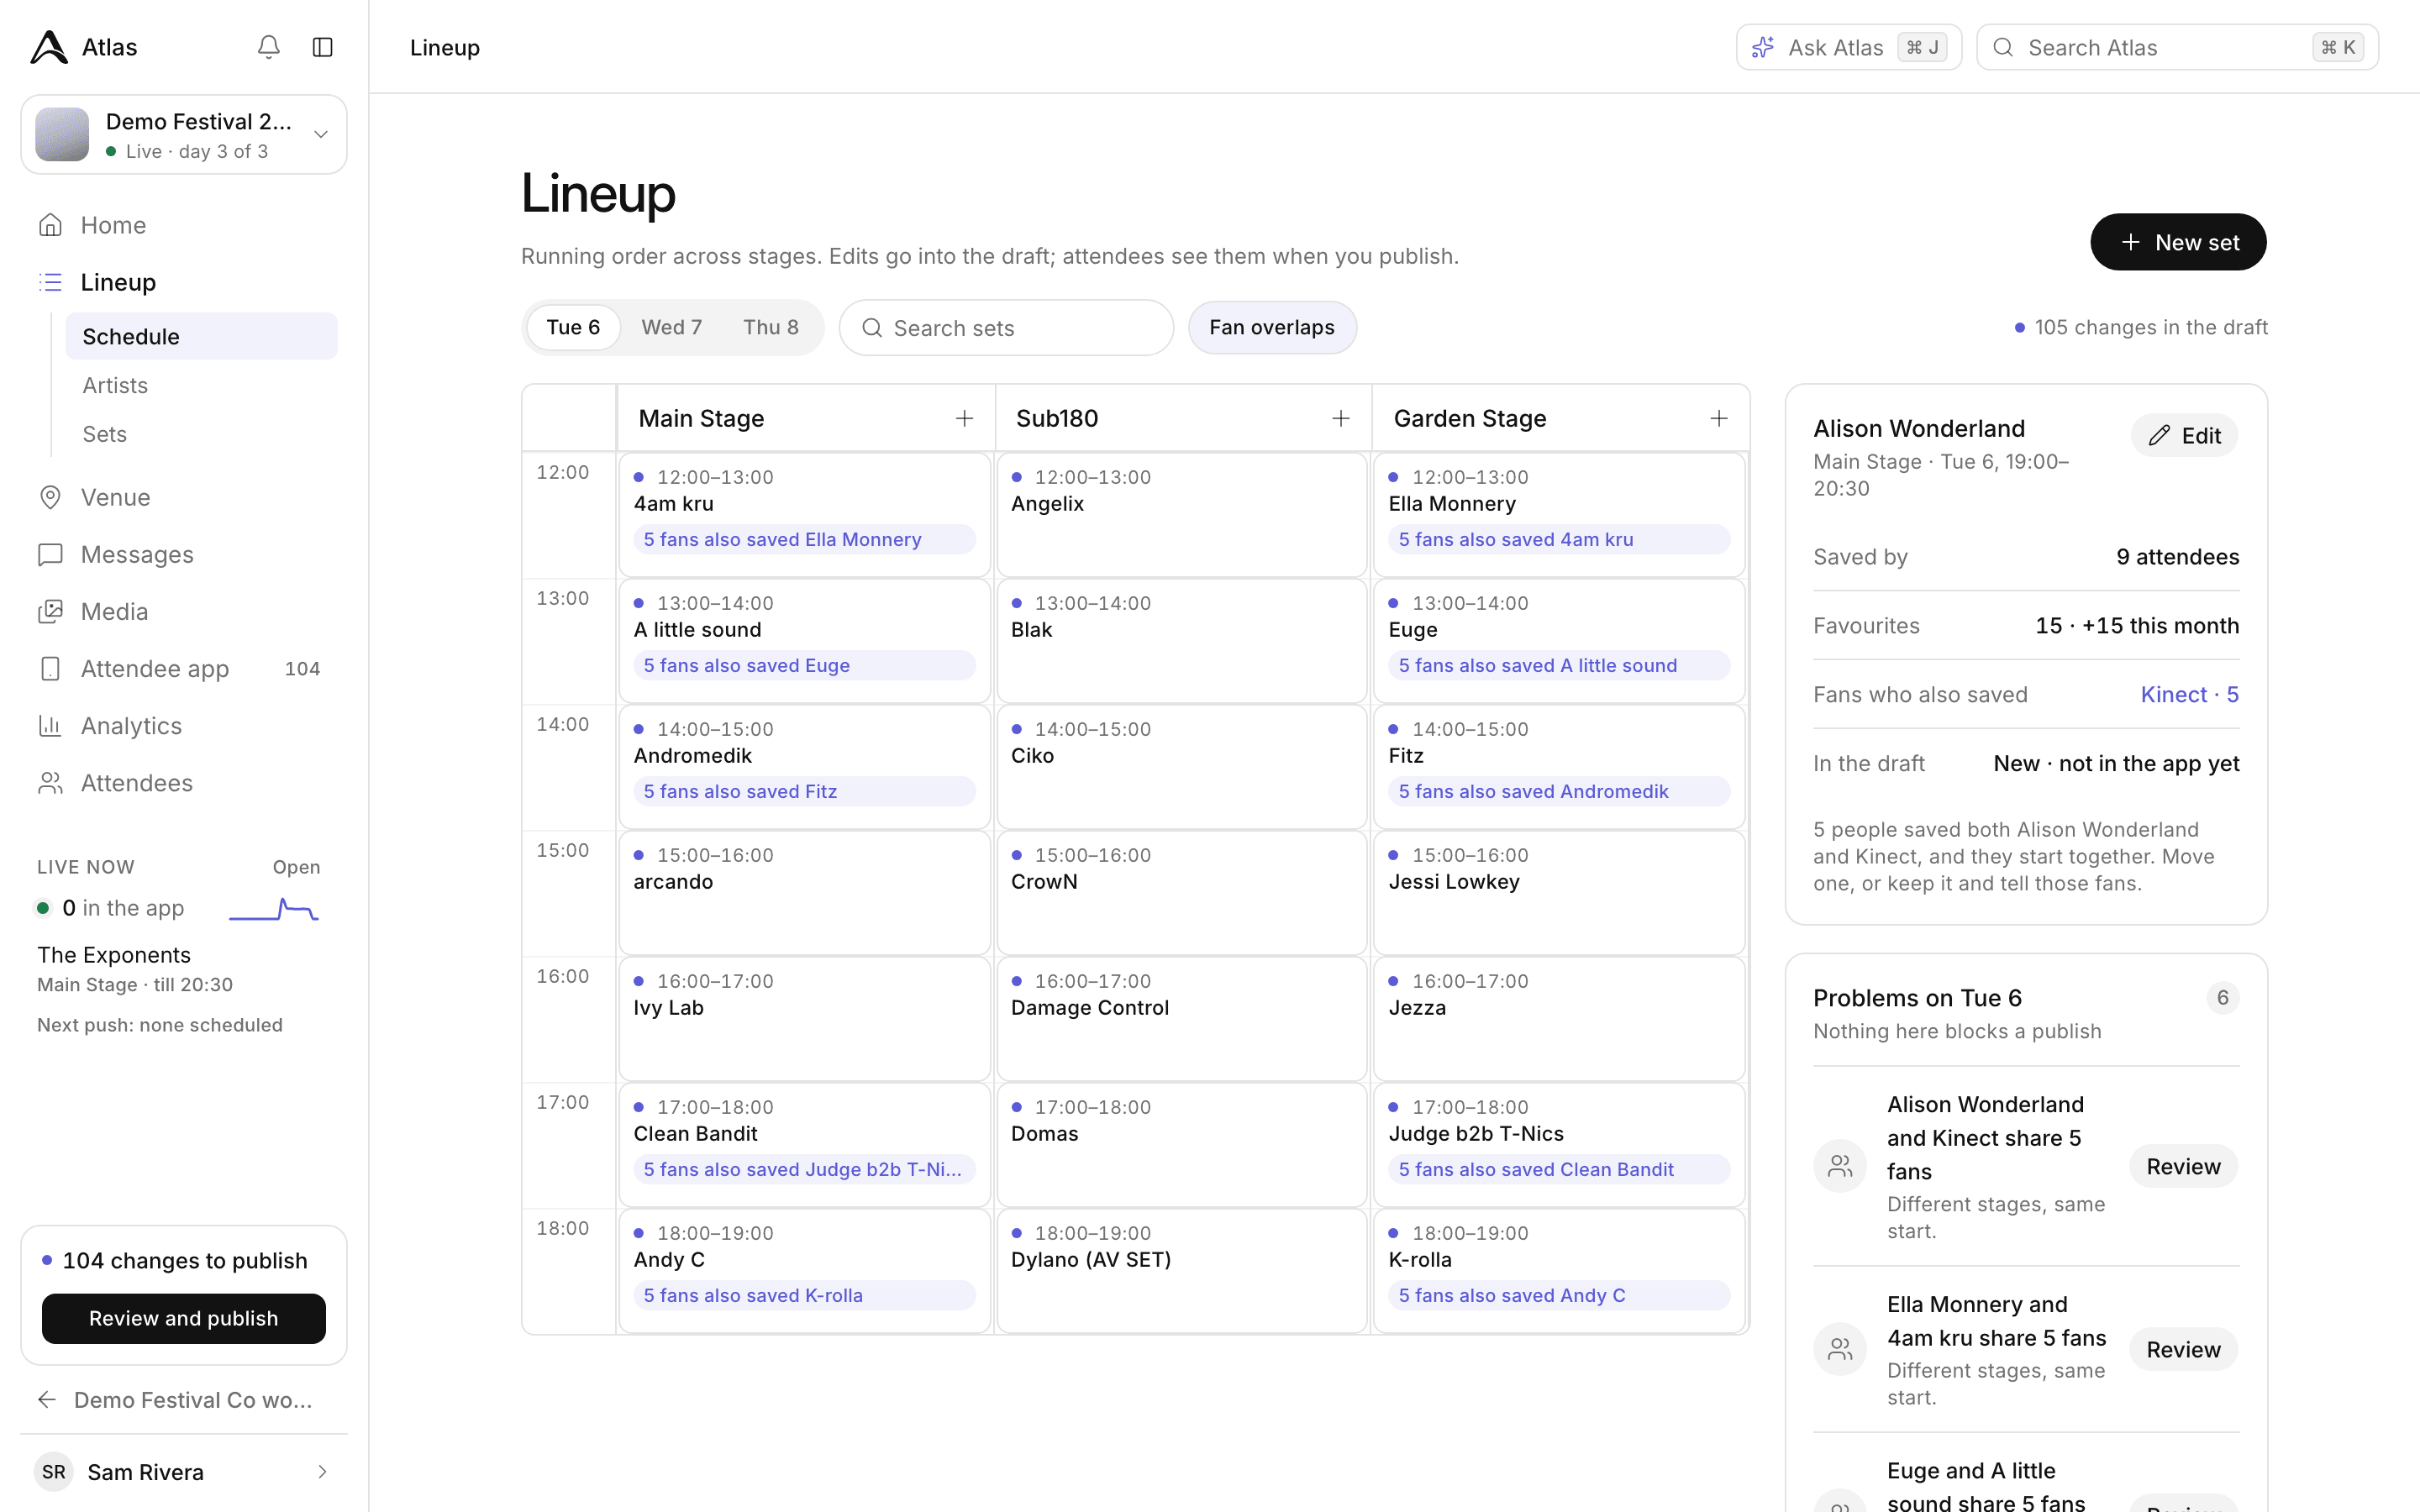Open the Media section
Viewport: 2420px width, 1512px height.
[x=184, y=611]
